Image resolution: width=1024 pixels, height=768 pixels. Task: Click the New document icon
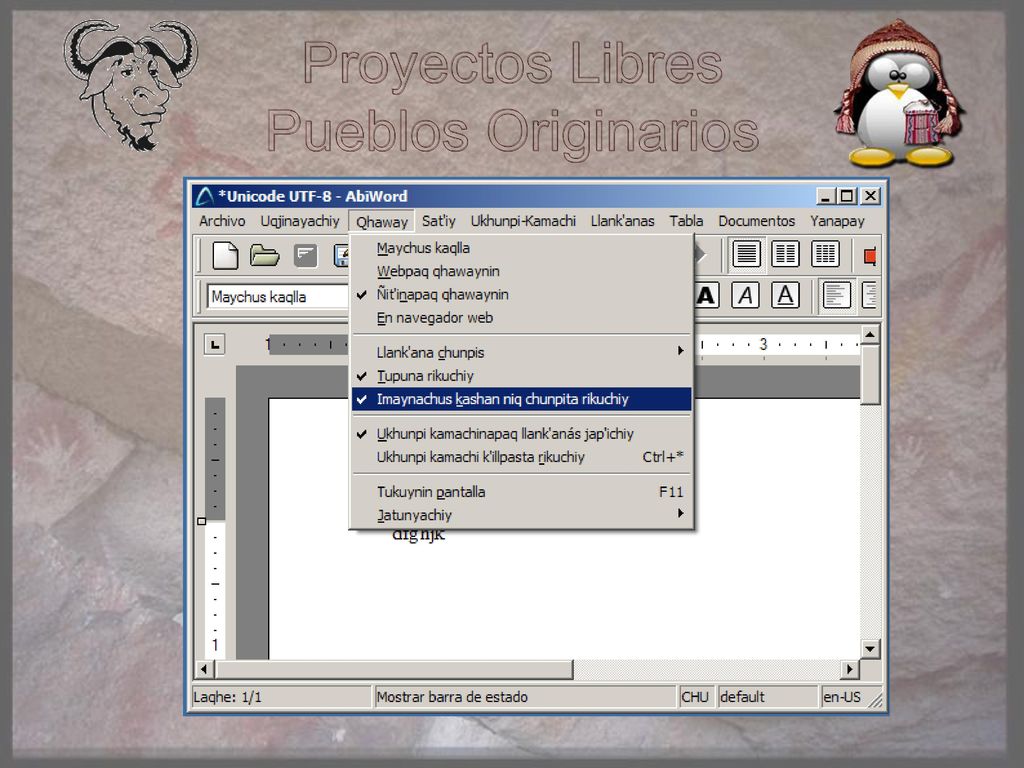coord(225,255)
